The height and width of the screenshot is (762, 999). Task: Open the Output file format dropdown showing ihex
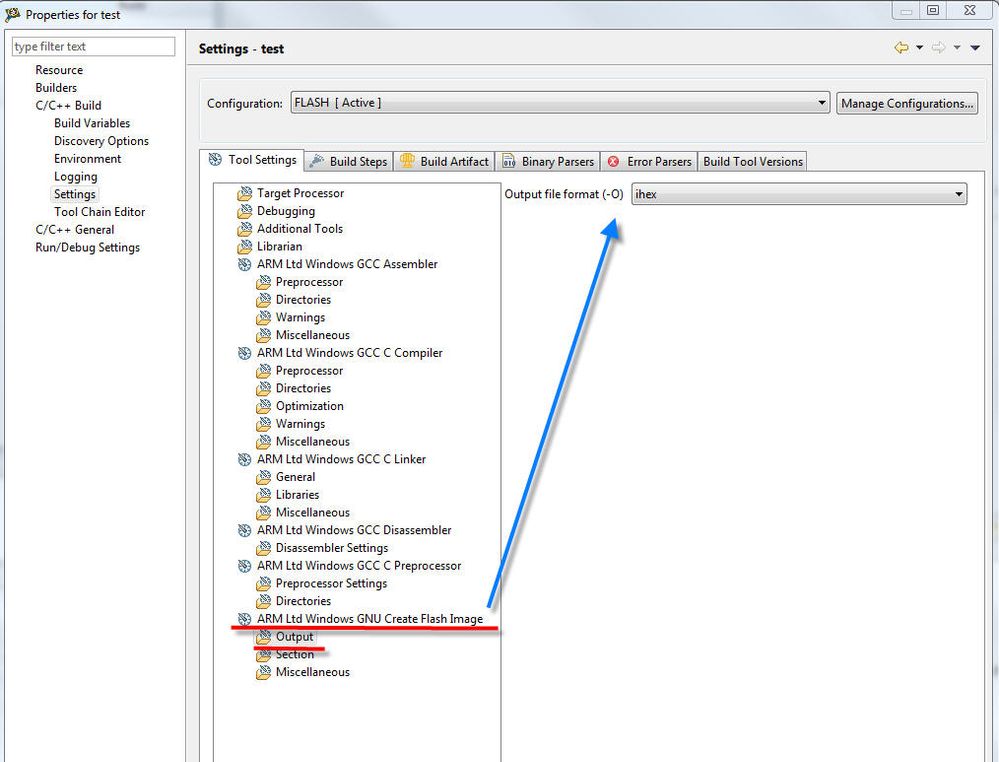click(957, 193)
